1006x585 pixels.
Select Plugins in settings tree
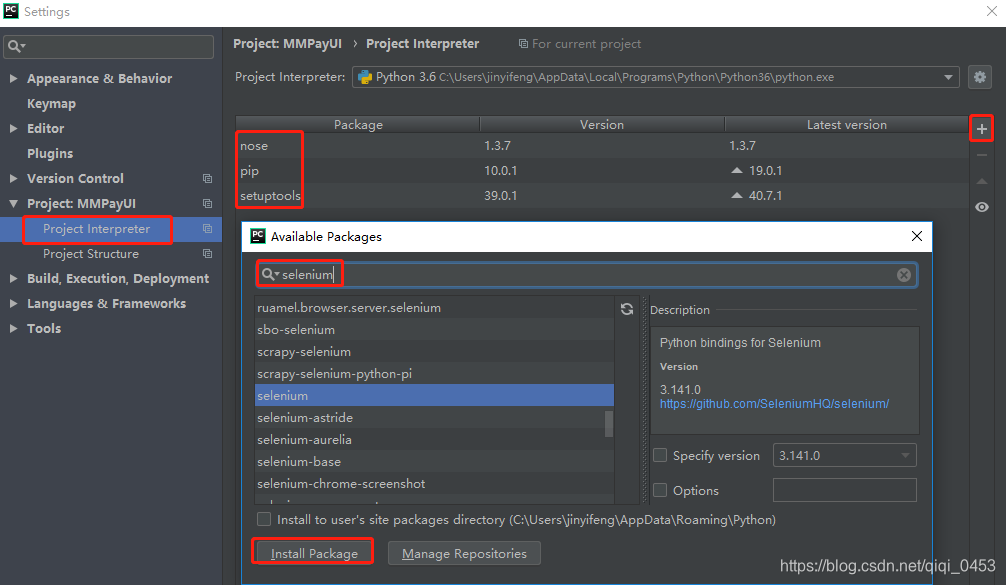(x=50, y=153)
